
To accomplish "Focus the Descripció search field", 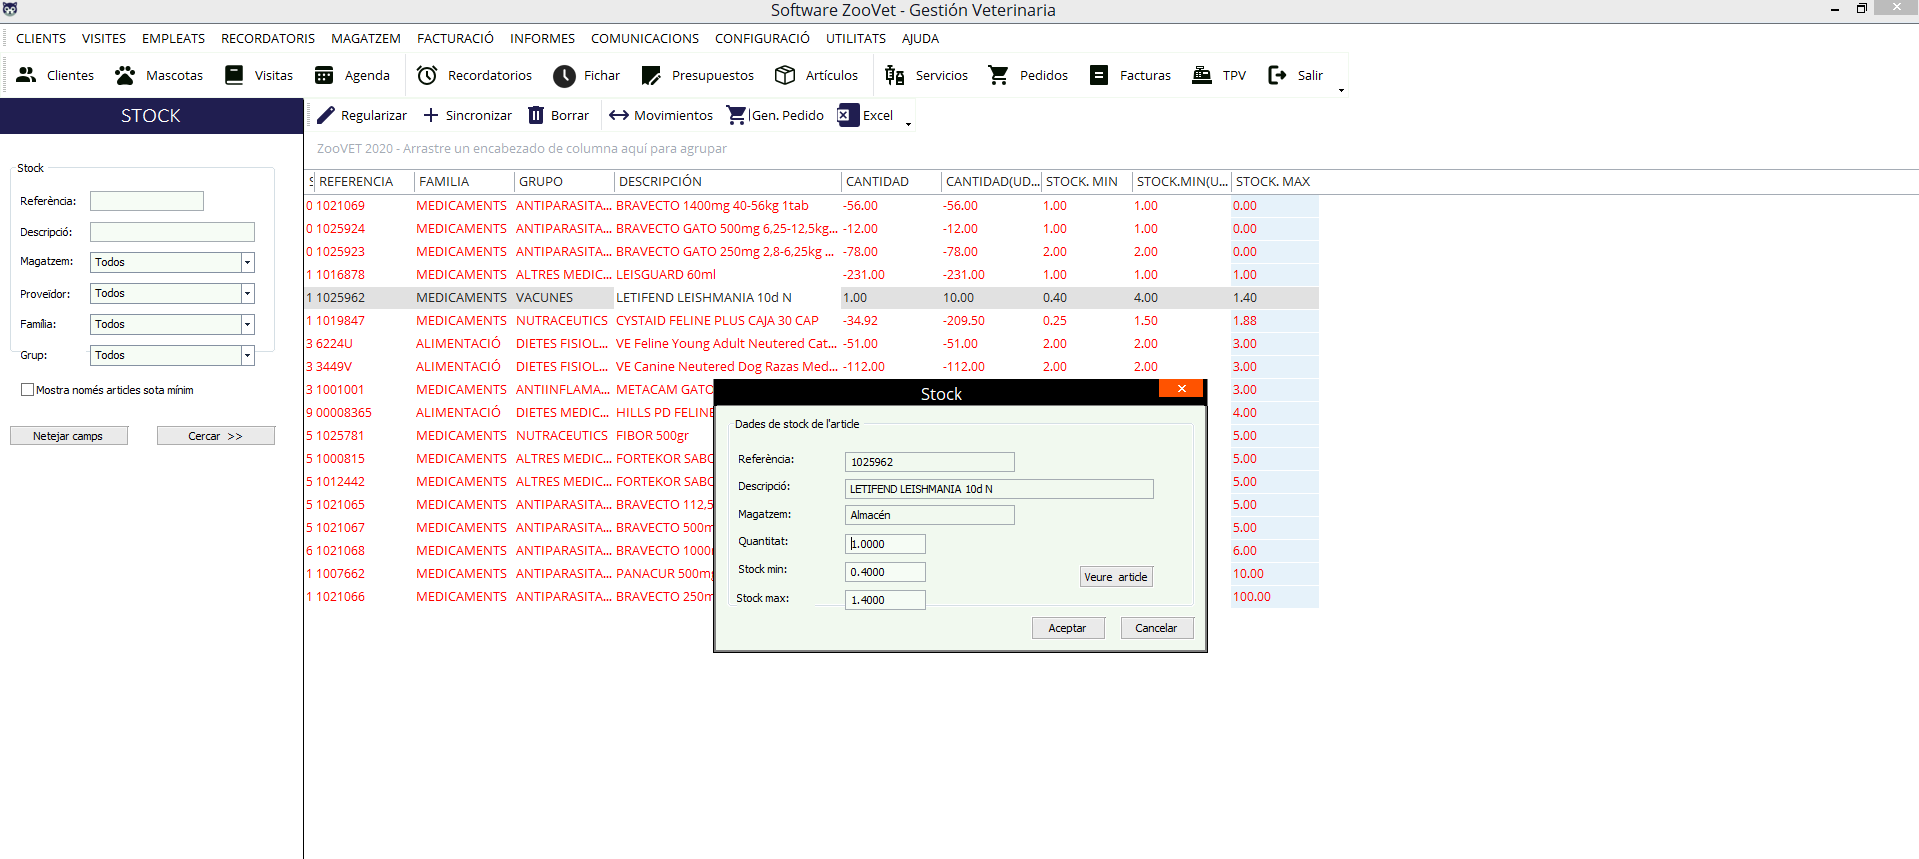I will point(172,232).
